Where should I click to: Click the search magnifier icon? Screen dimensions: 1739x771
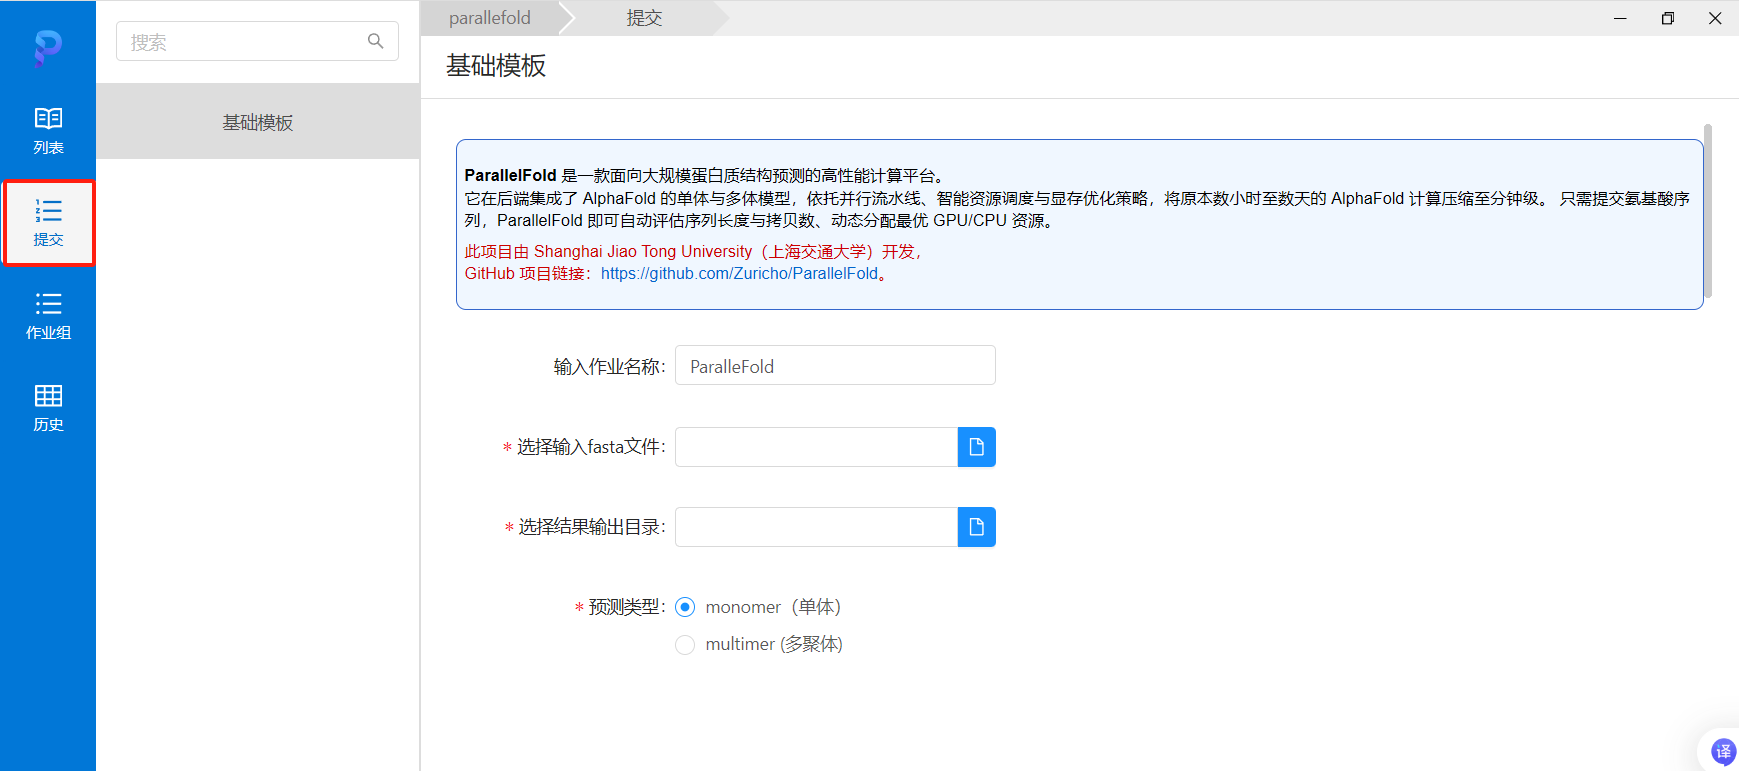click(376, 41)
